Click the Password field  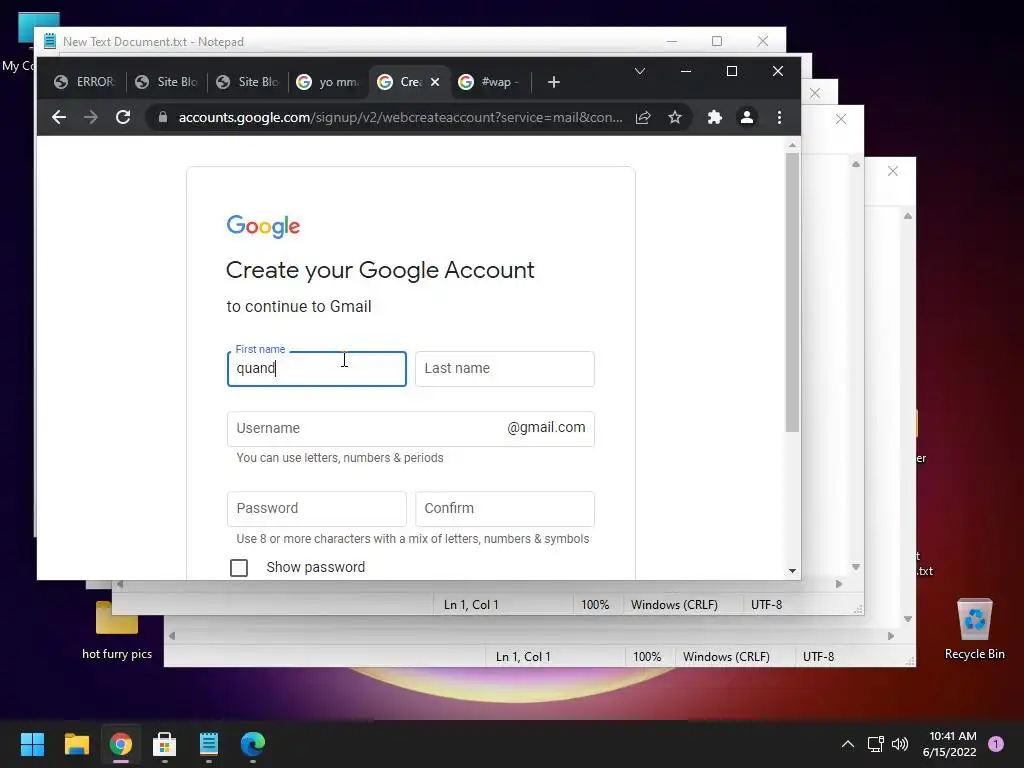(317, 509)
